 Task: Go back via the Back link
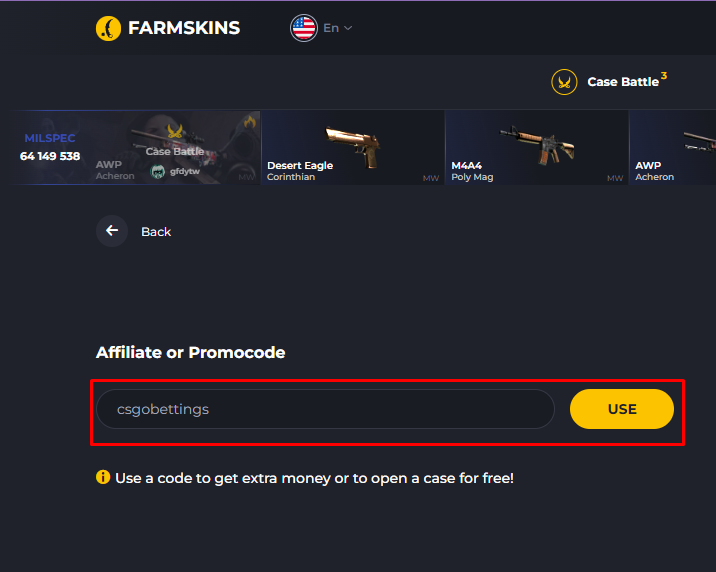156,232
